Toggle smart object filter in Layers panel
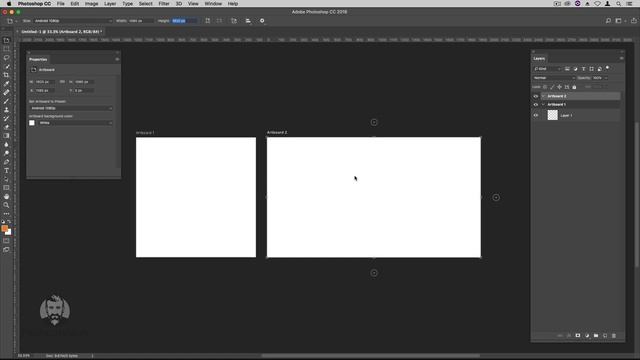 point(600,69)
